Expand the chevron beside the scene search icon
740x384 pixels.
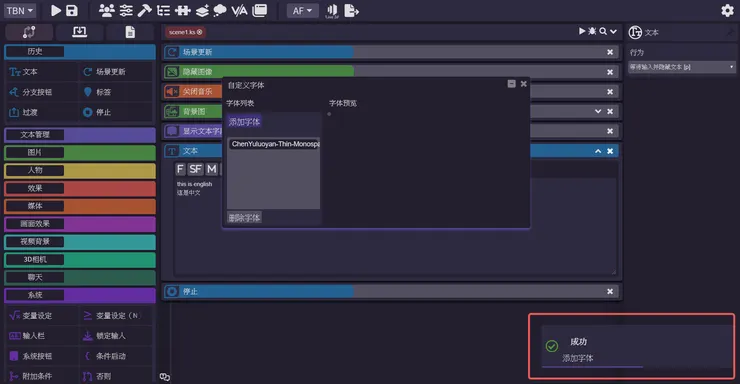point(613,32)
